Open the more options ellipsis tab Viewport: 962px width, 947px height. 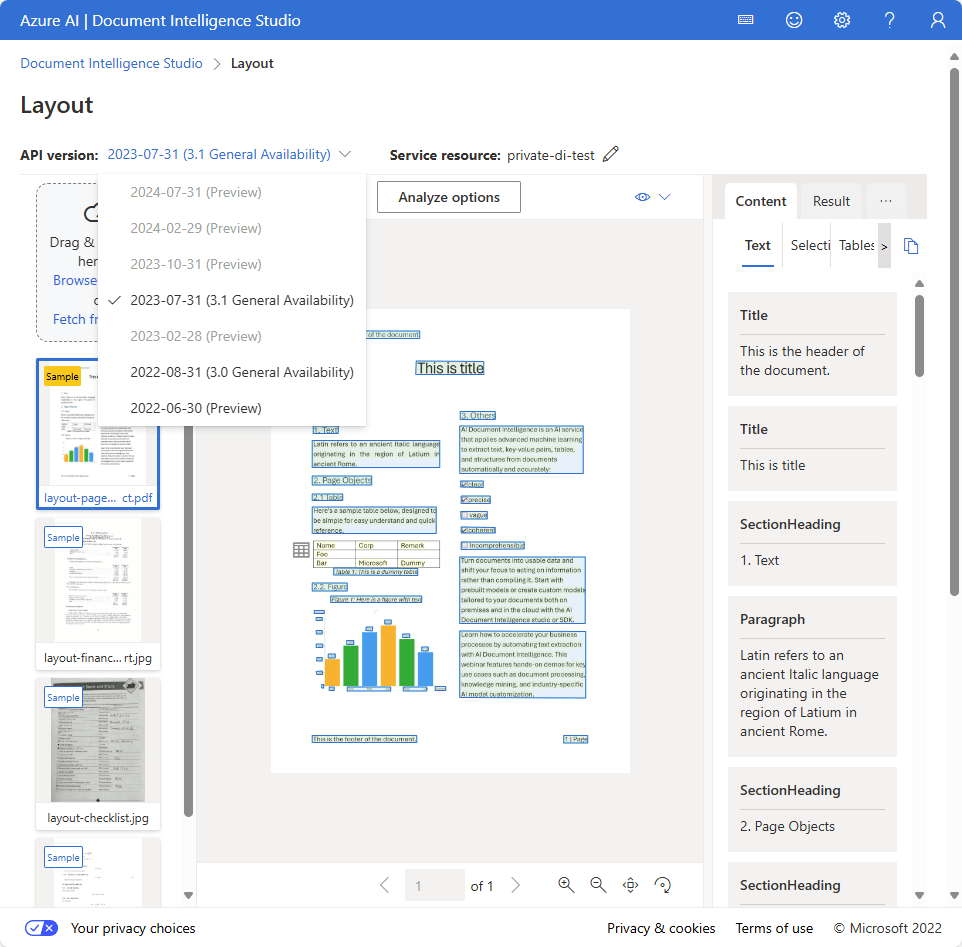click(x=885, y=201)
